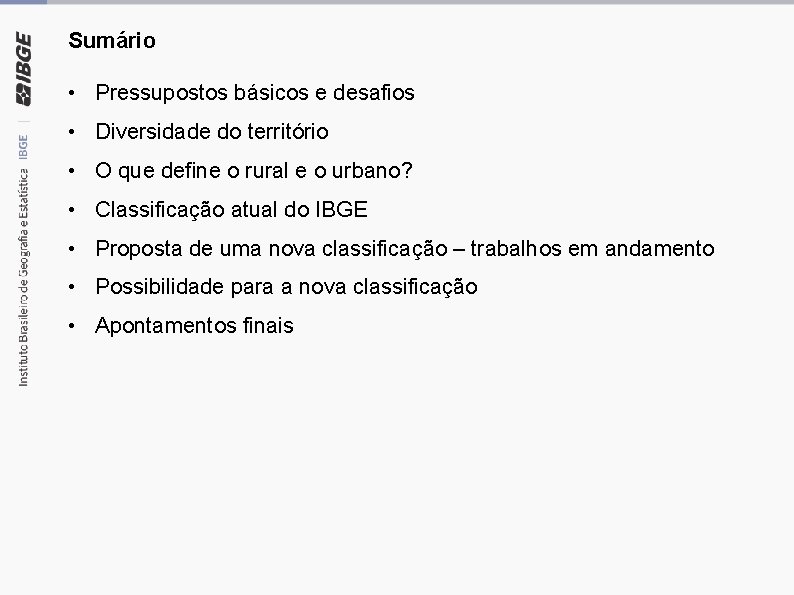
Task: Click bullet dot beside Diversidade do território
Action: click(x=72, y=132)
